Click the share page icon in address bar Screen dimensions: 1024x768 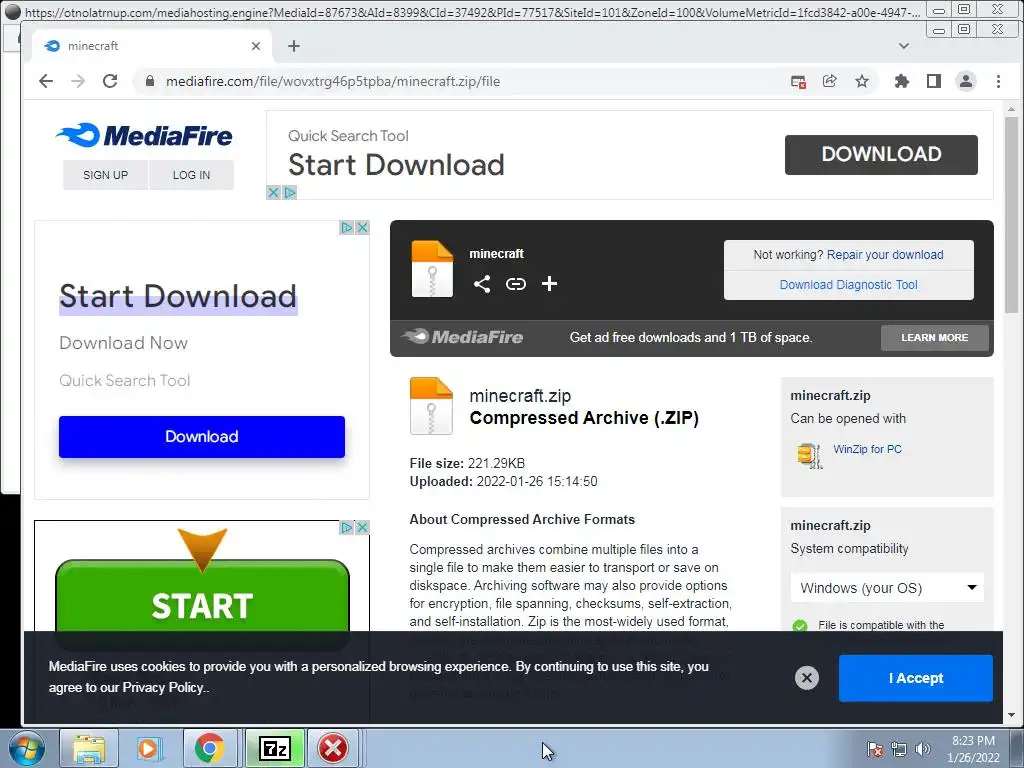829,81
